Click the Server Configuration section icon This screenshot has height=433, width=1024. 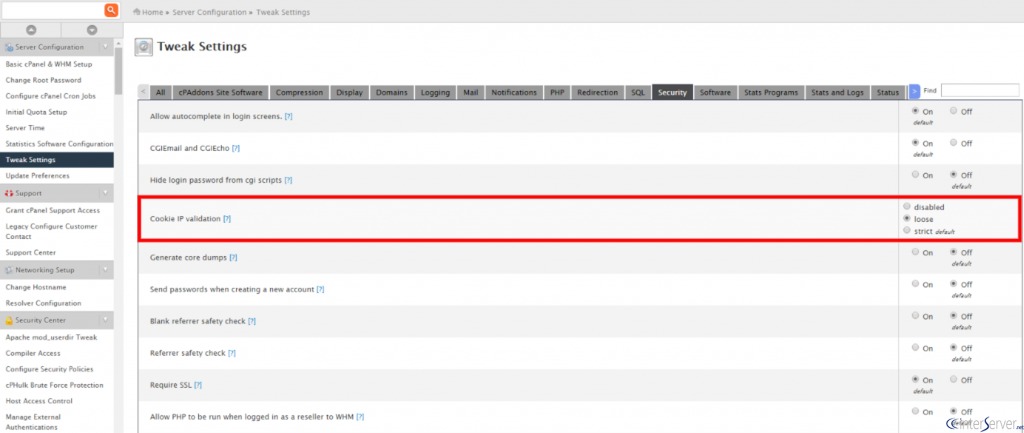point(9,47)
